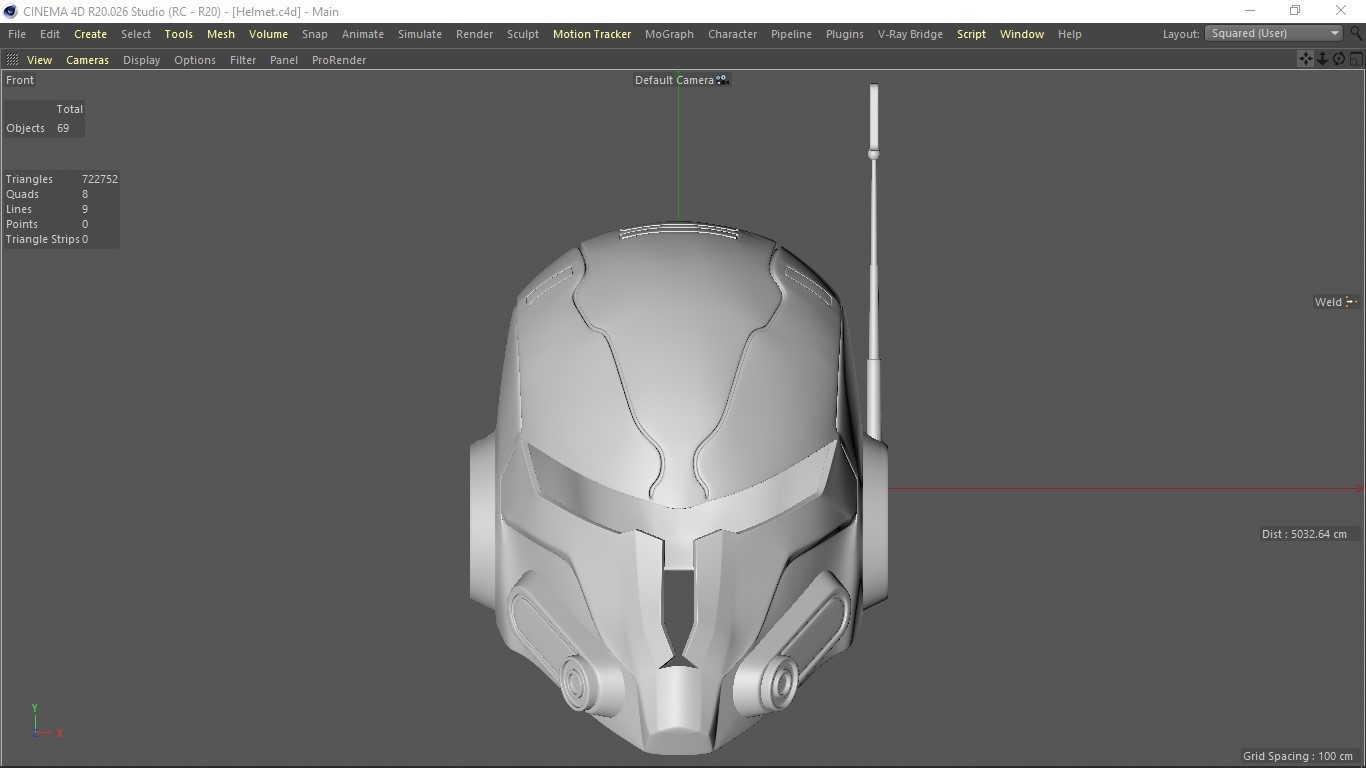Open the MoGraph menu
The height and width of the screenshot is (768, 1366).
coord(669,34)
